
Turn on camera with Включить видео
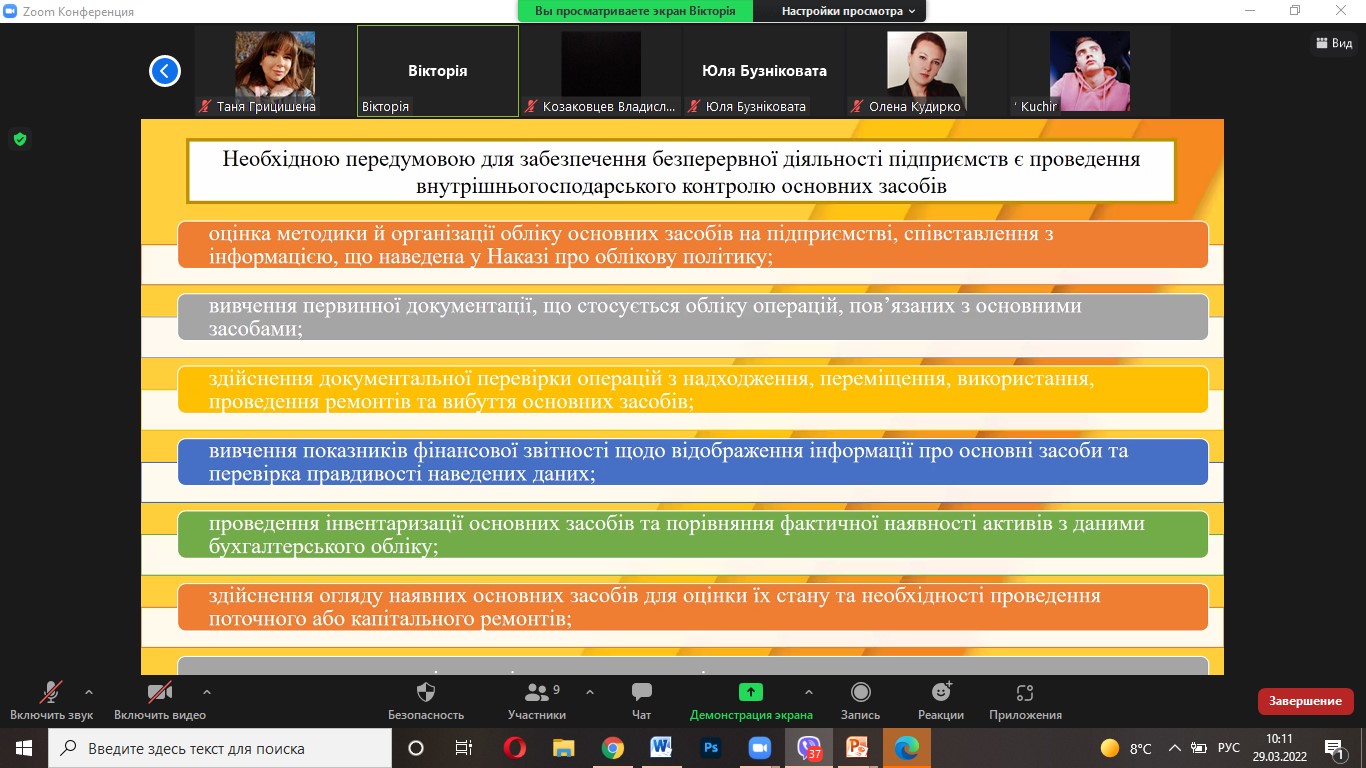click(x=159, y=693)
